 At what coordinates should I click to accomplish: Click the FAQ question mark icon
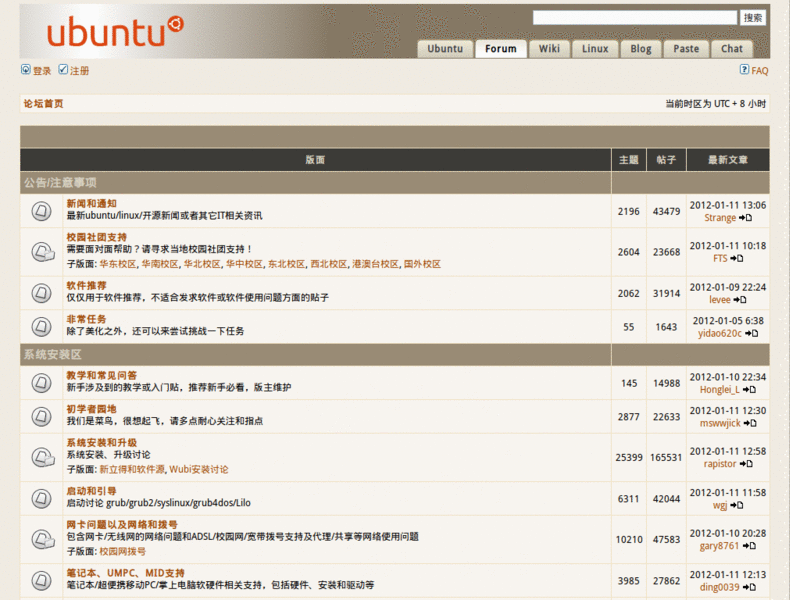[744, 69]
